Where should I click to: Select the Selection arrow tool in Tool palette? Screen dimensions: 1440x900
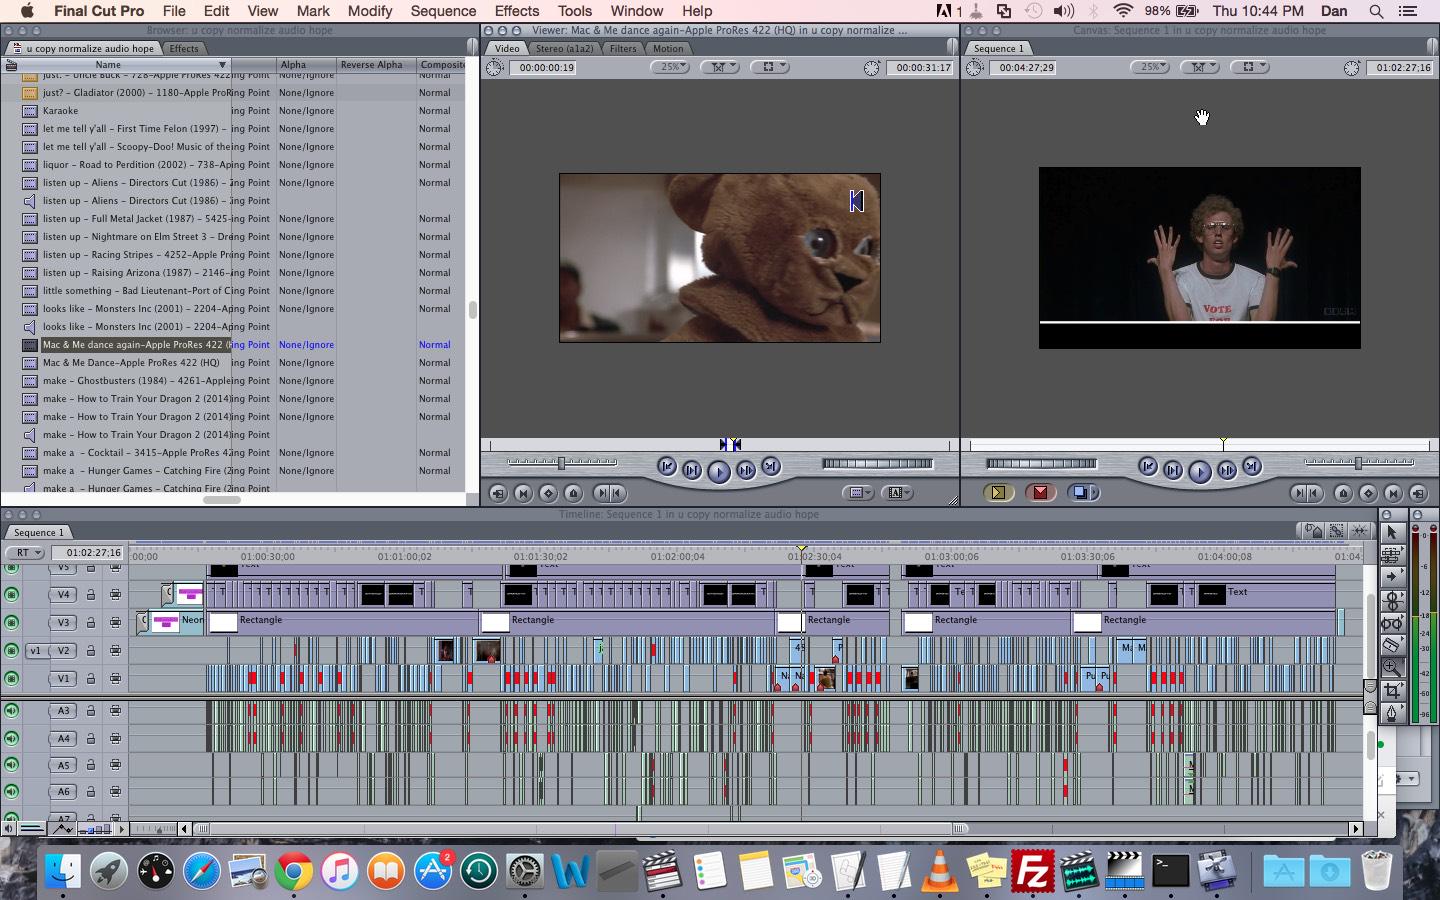pos(1391,532)
